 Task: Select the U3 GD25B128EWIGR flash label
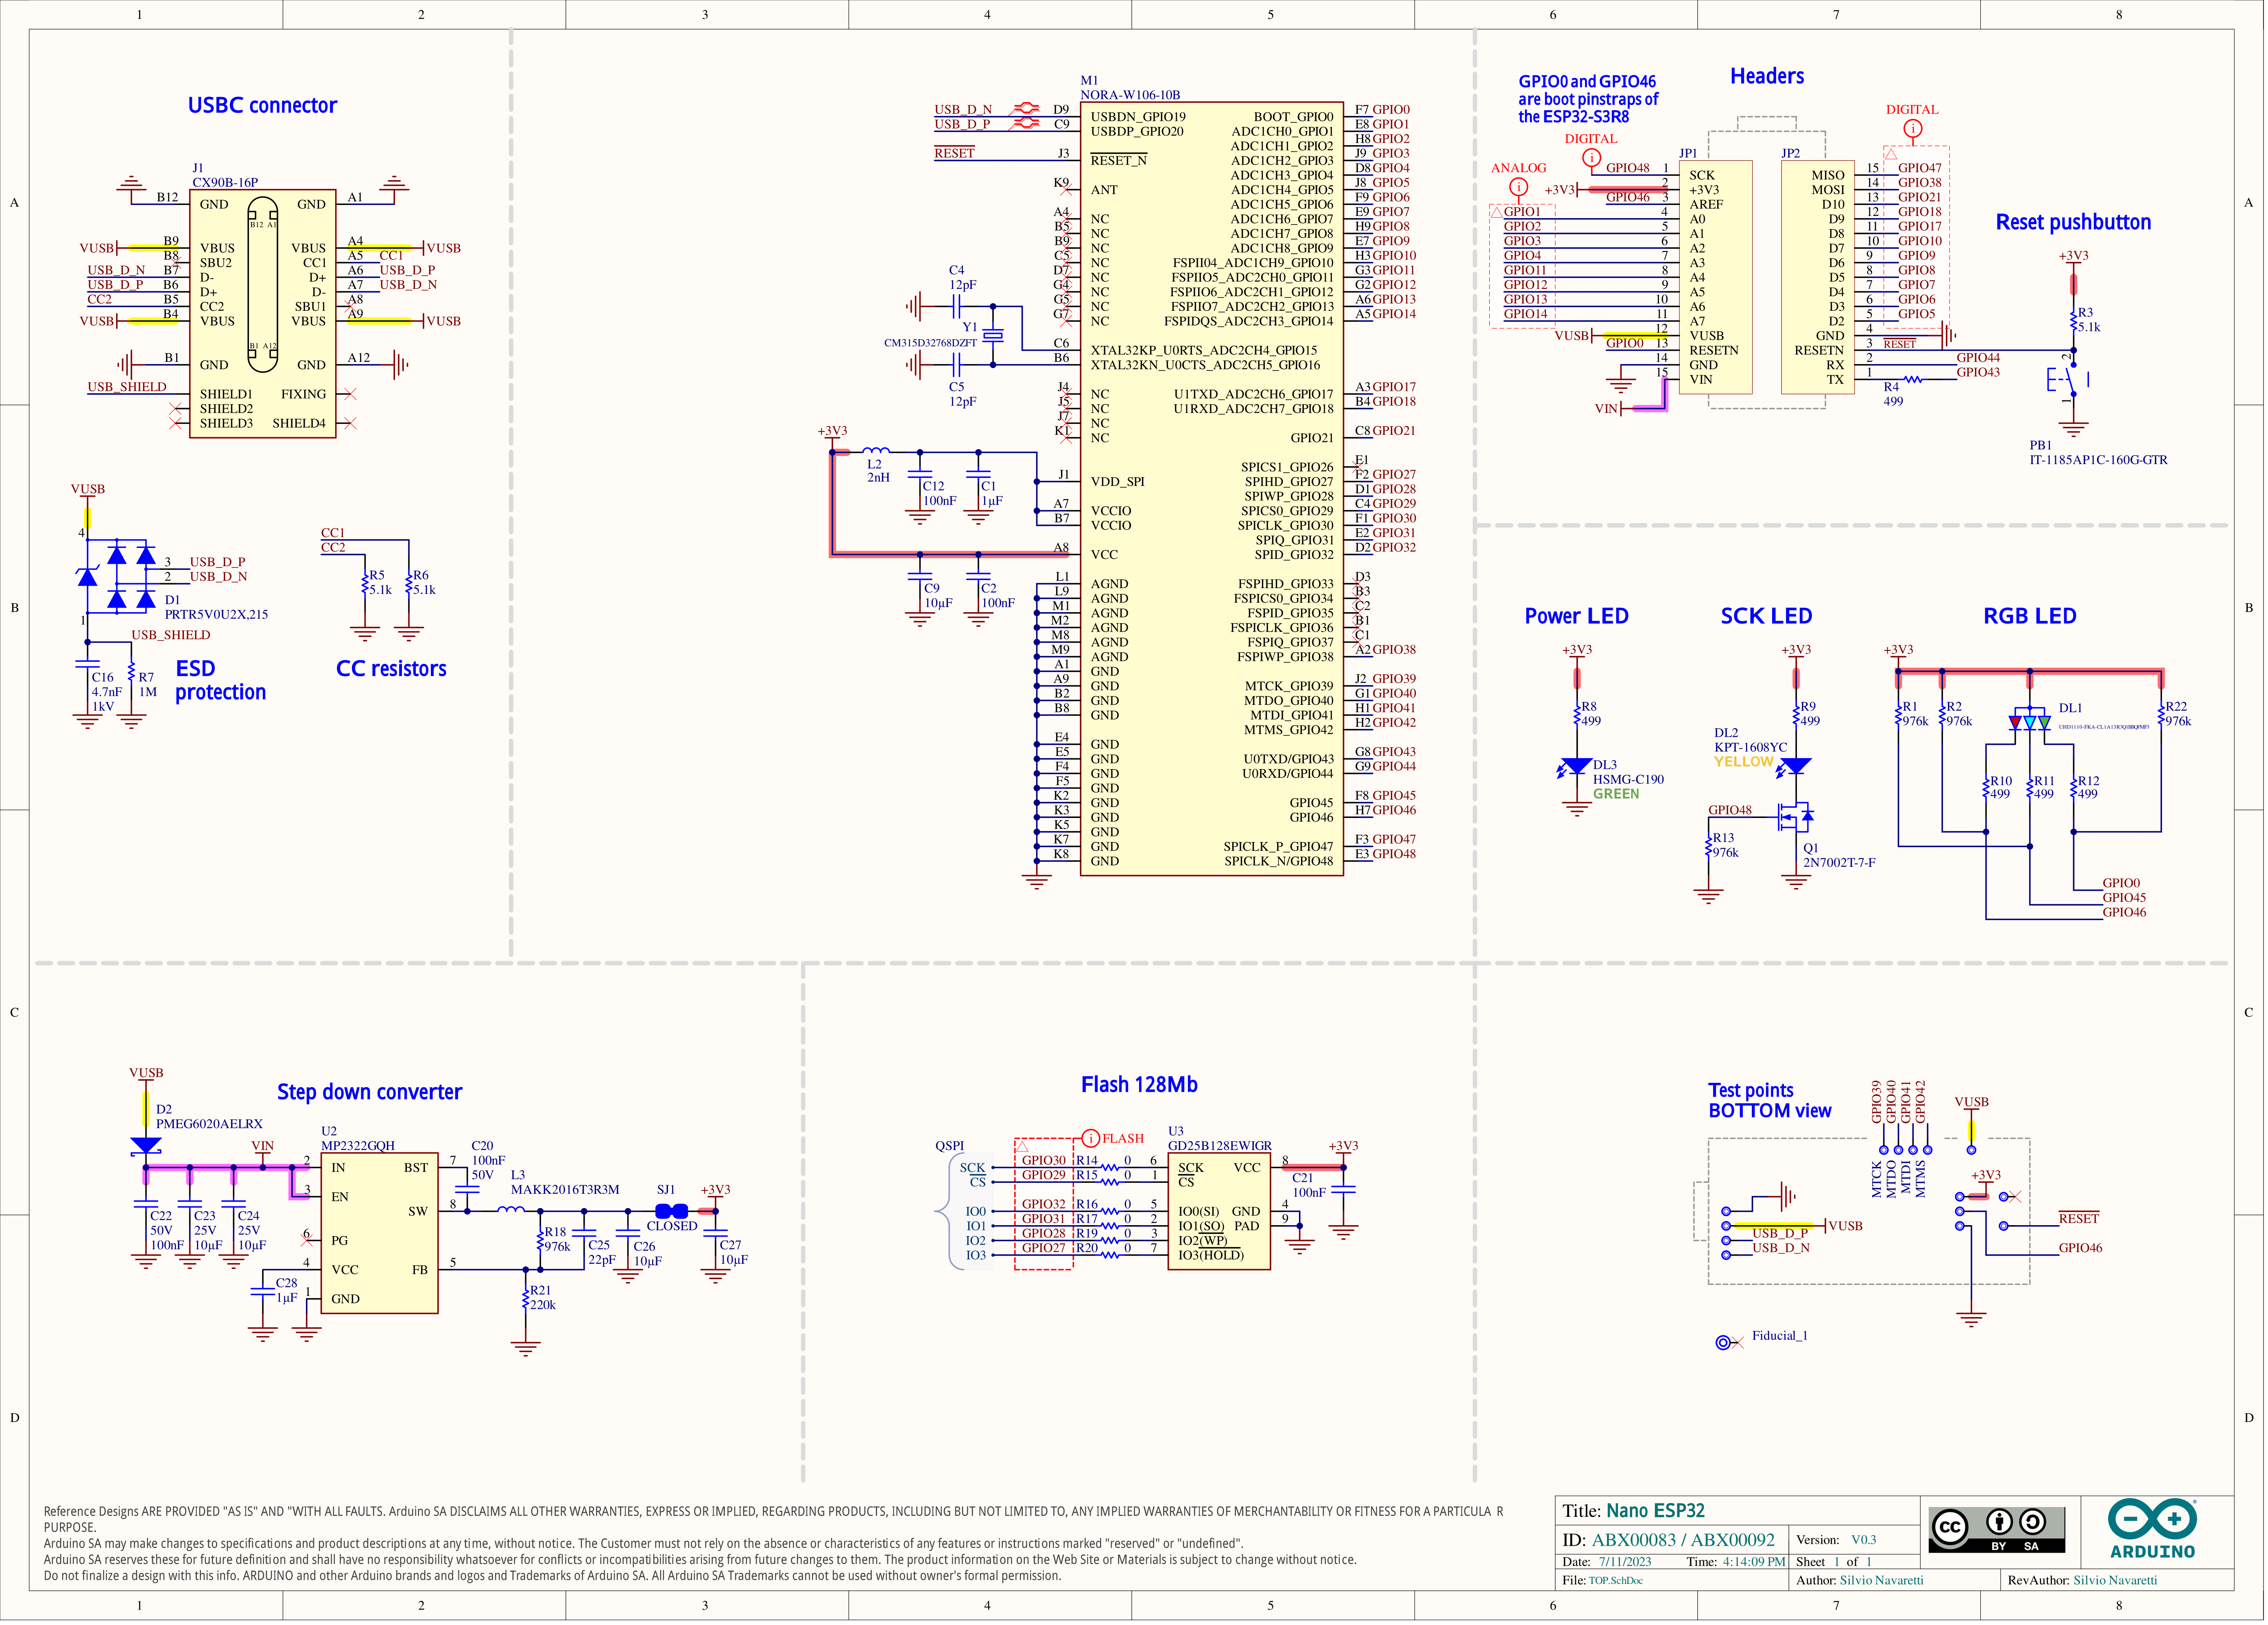click(x=1220, y=1146)
